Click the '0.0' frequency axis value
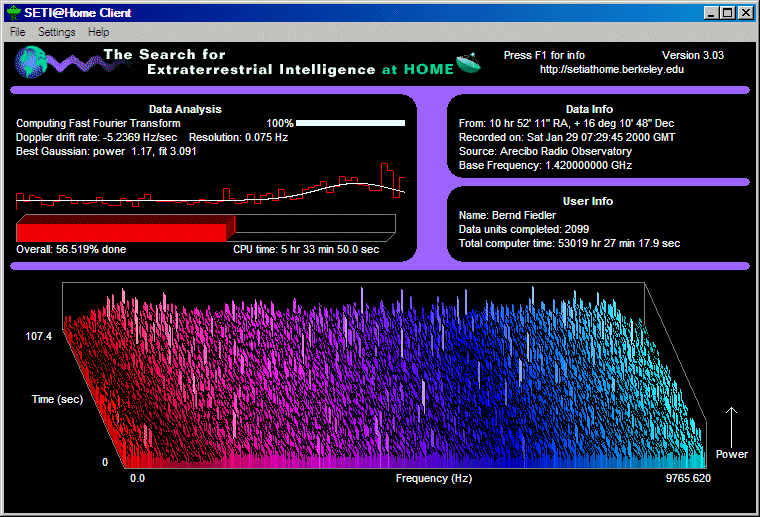This screenshot has height=517, width=760. pos(137,478)
